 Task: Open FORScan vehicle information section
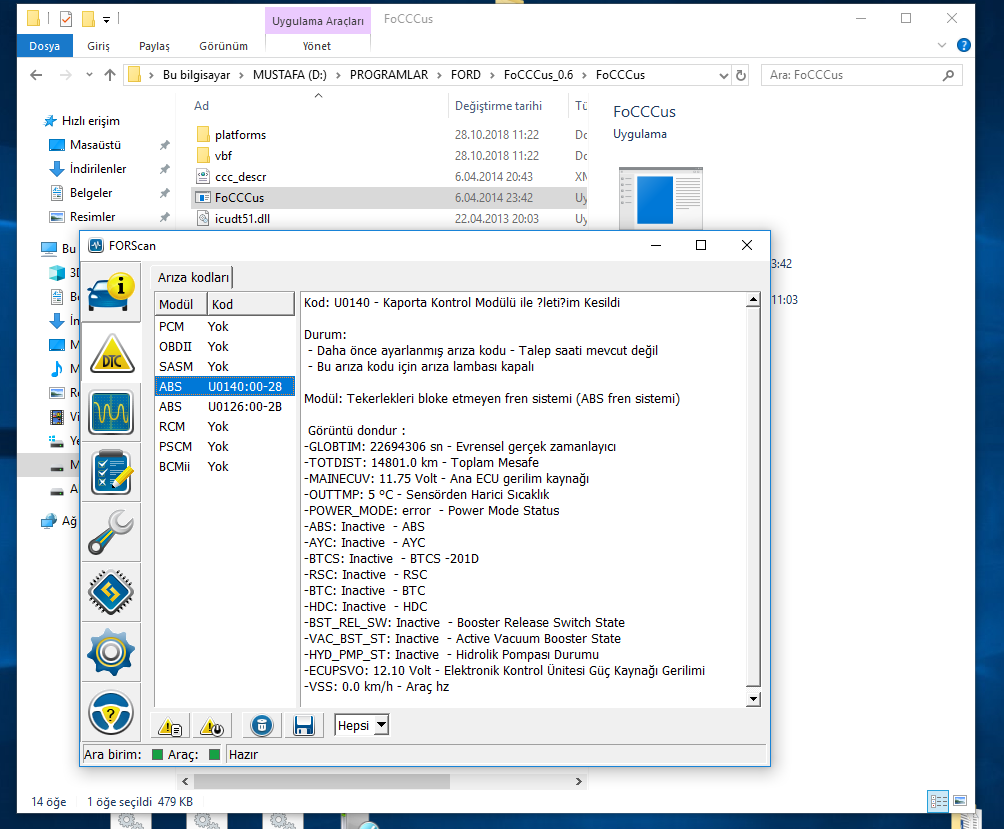[x=111, y=291]
